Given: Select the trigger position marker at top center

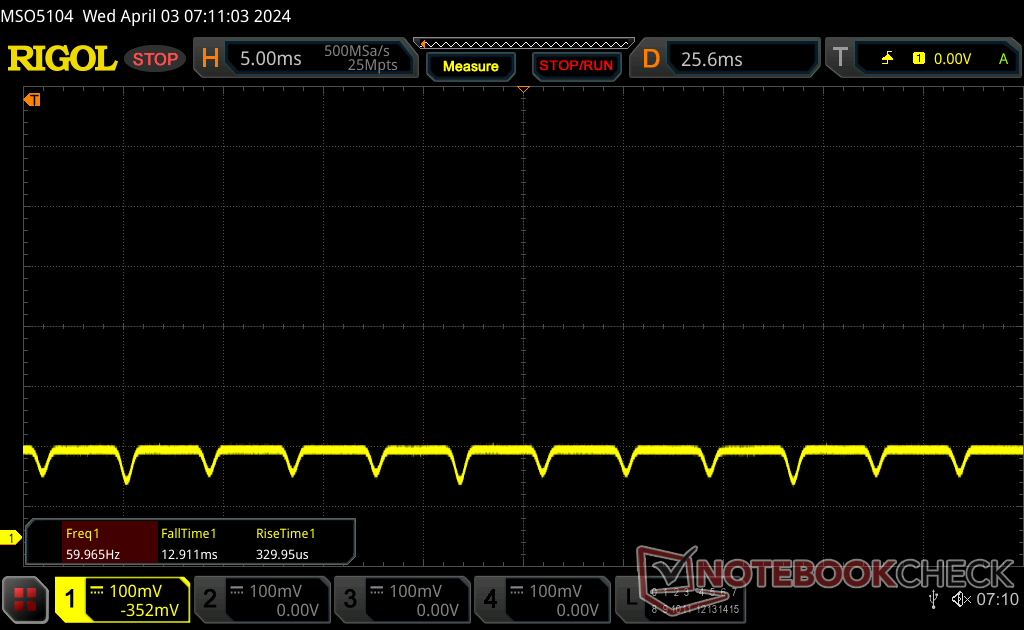Looking at the screenshot, I should pos(522,90).
